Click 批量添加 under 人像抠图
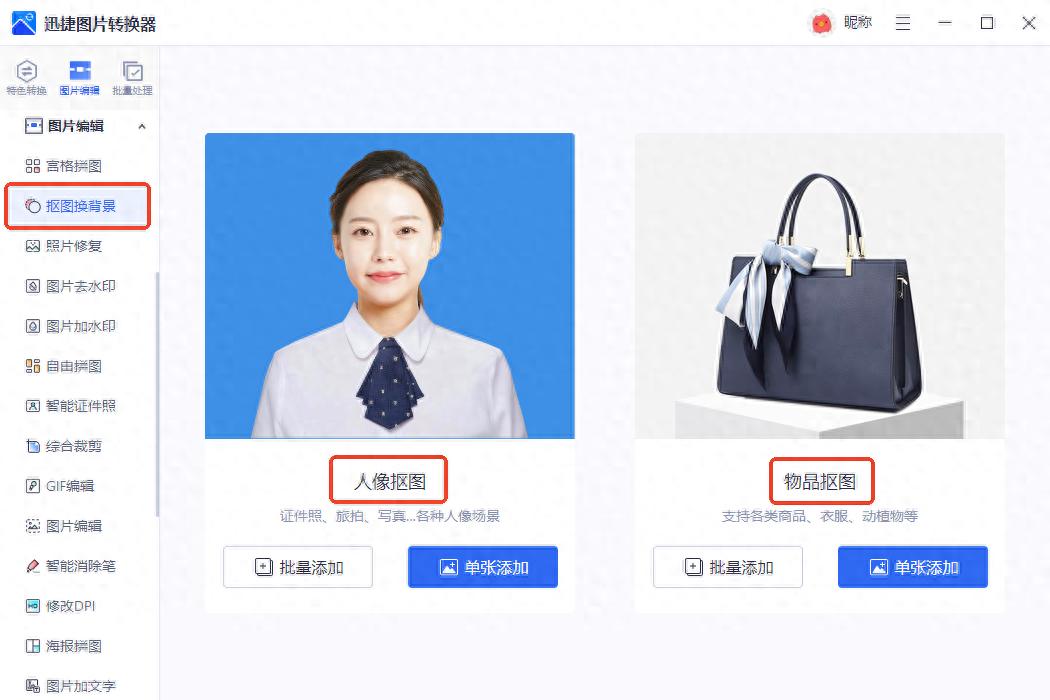The width and height of the screenshot is (1050, 700). point(298,567)
